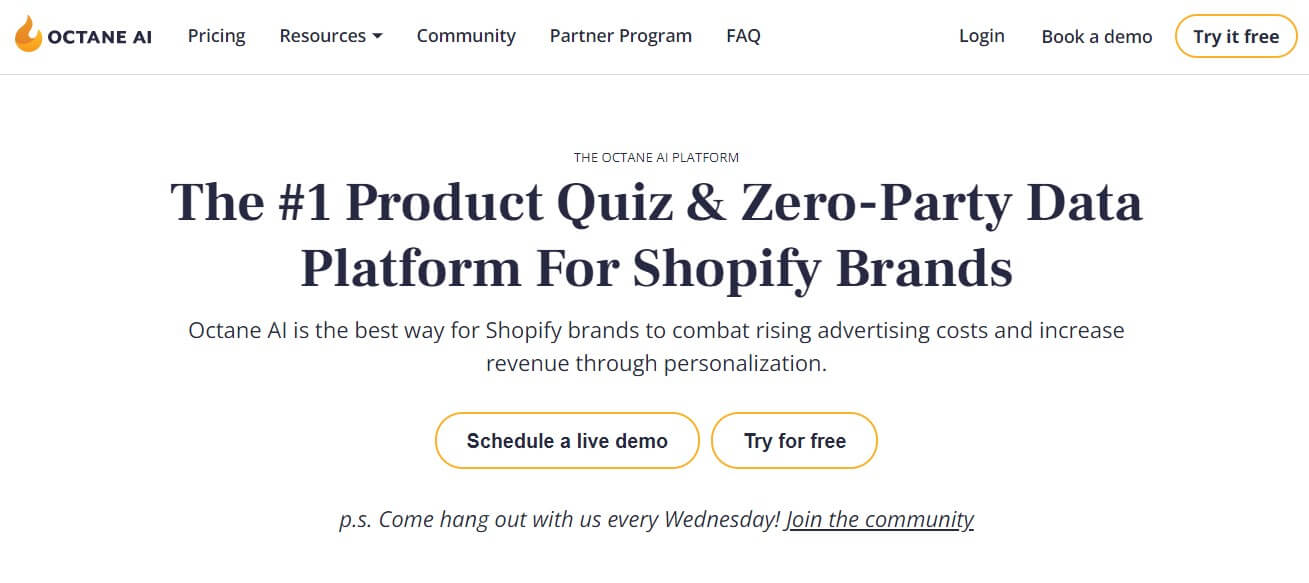
Task: Follow the Join the community link
Action: click(x=879, y=520)
